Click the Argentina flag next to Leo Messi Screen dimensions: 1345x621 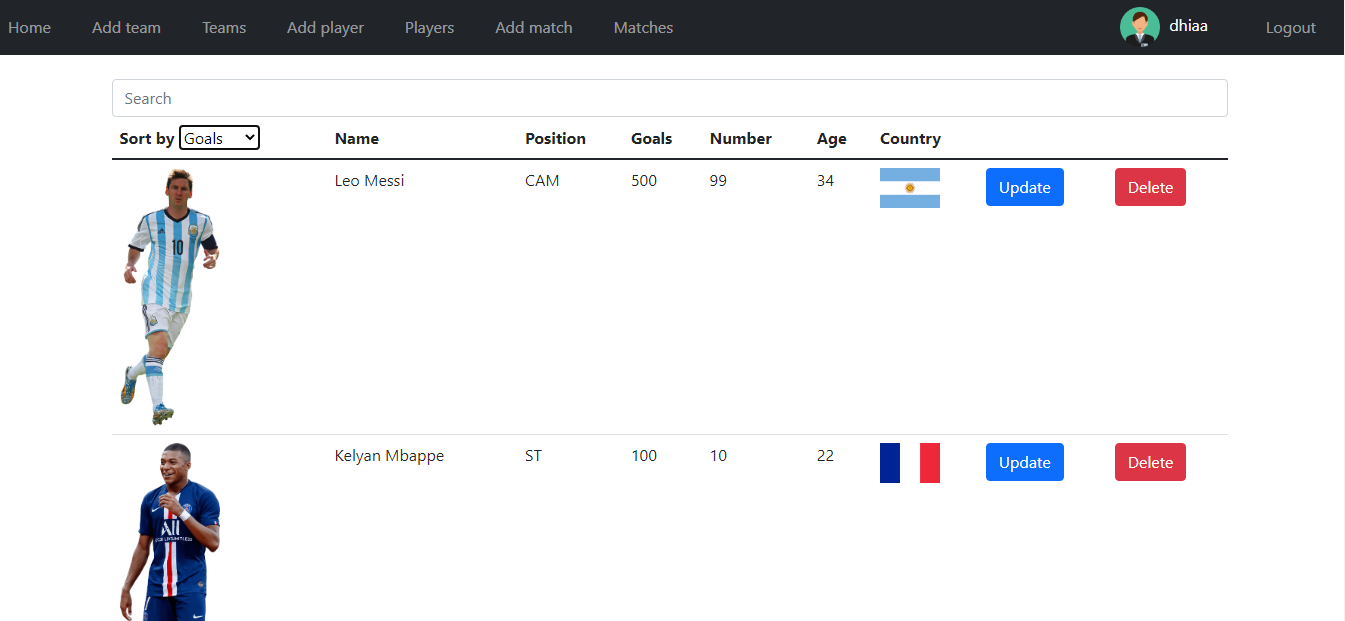coord(909,187)
